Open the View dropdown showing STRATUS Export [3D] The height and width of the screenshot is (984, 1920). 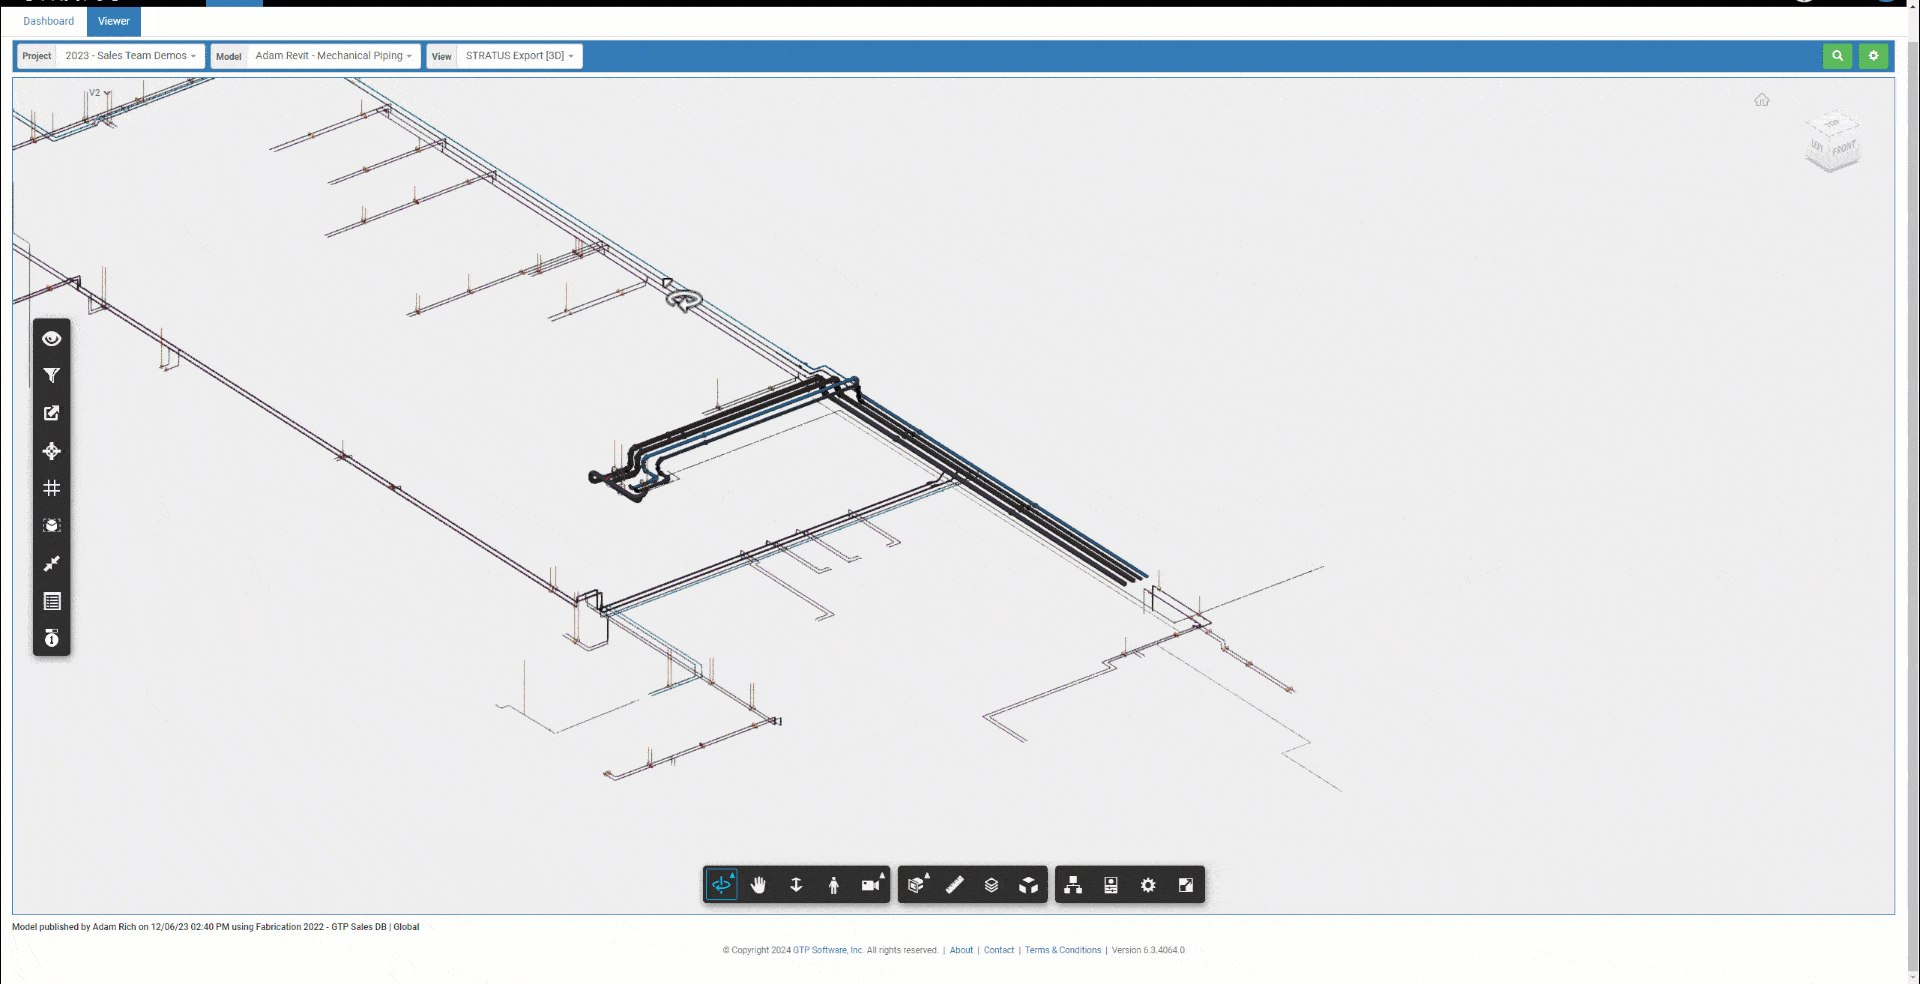click(x=519, y=56)
